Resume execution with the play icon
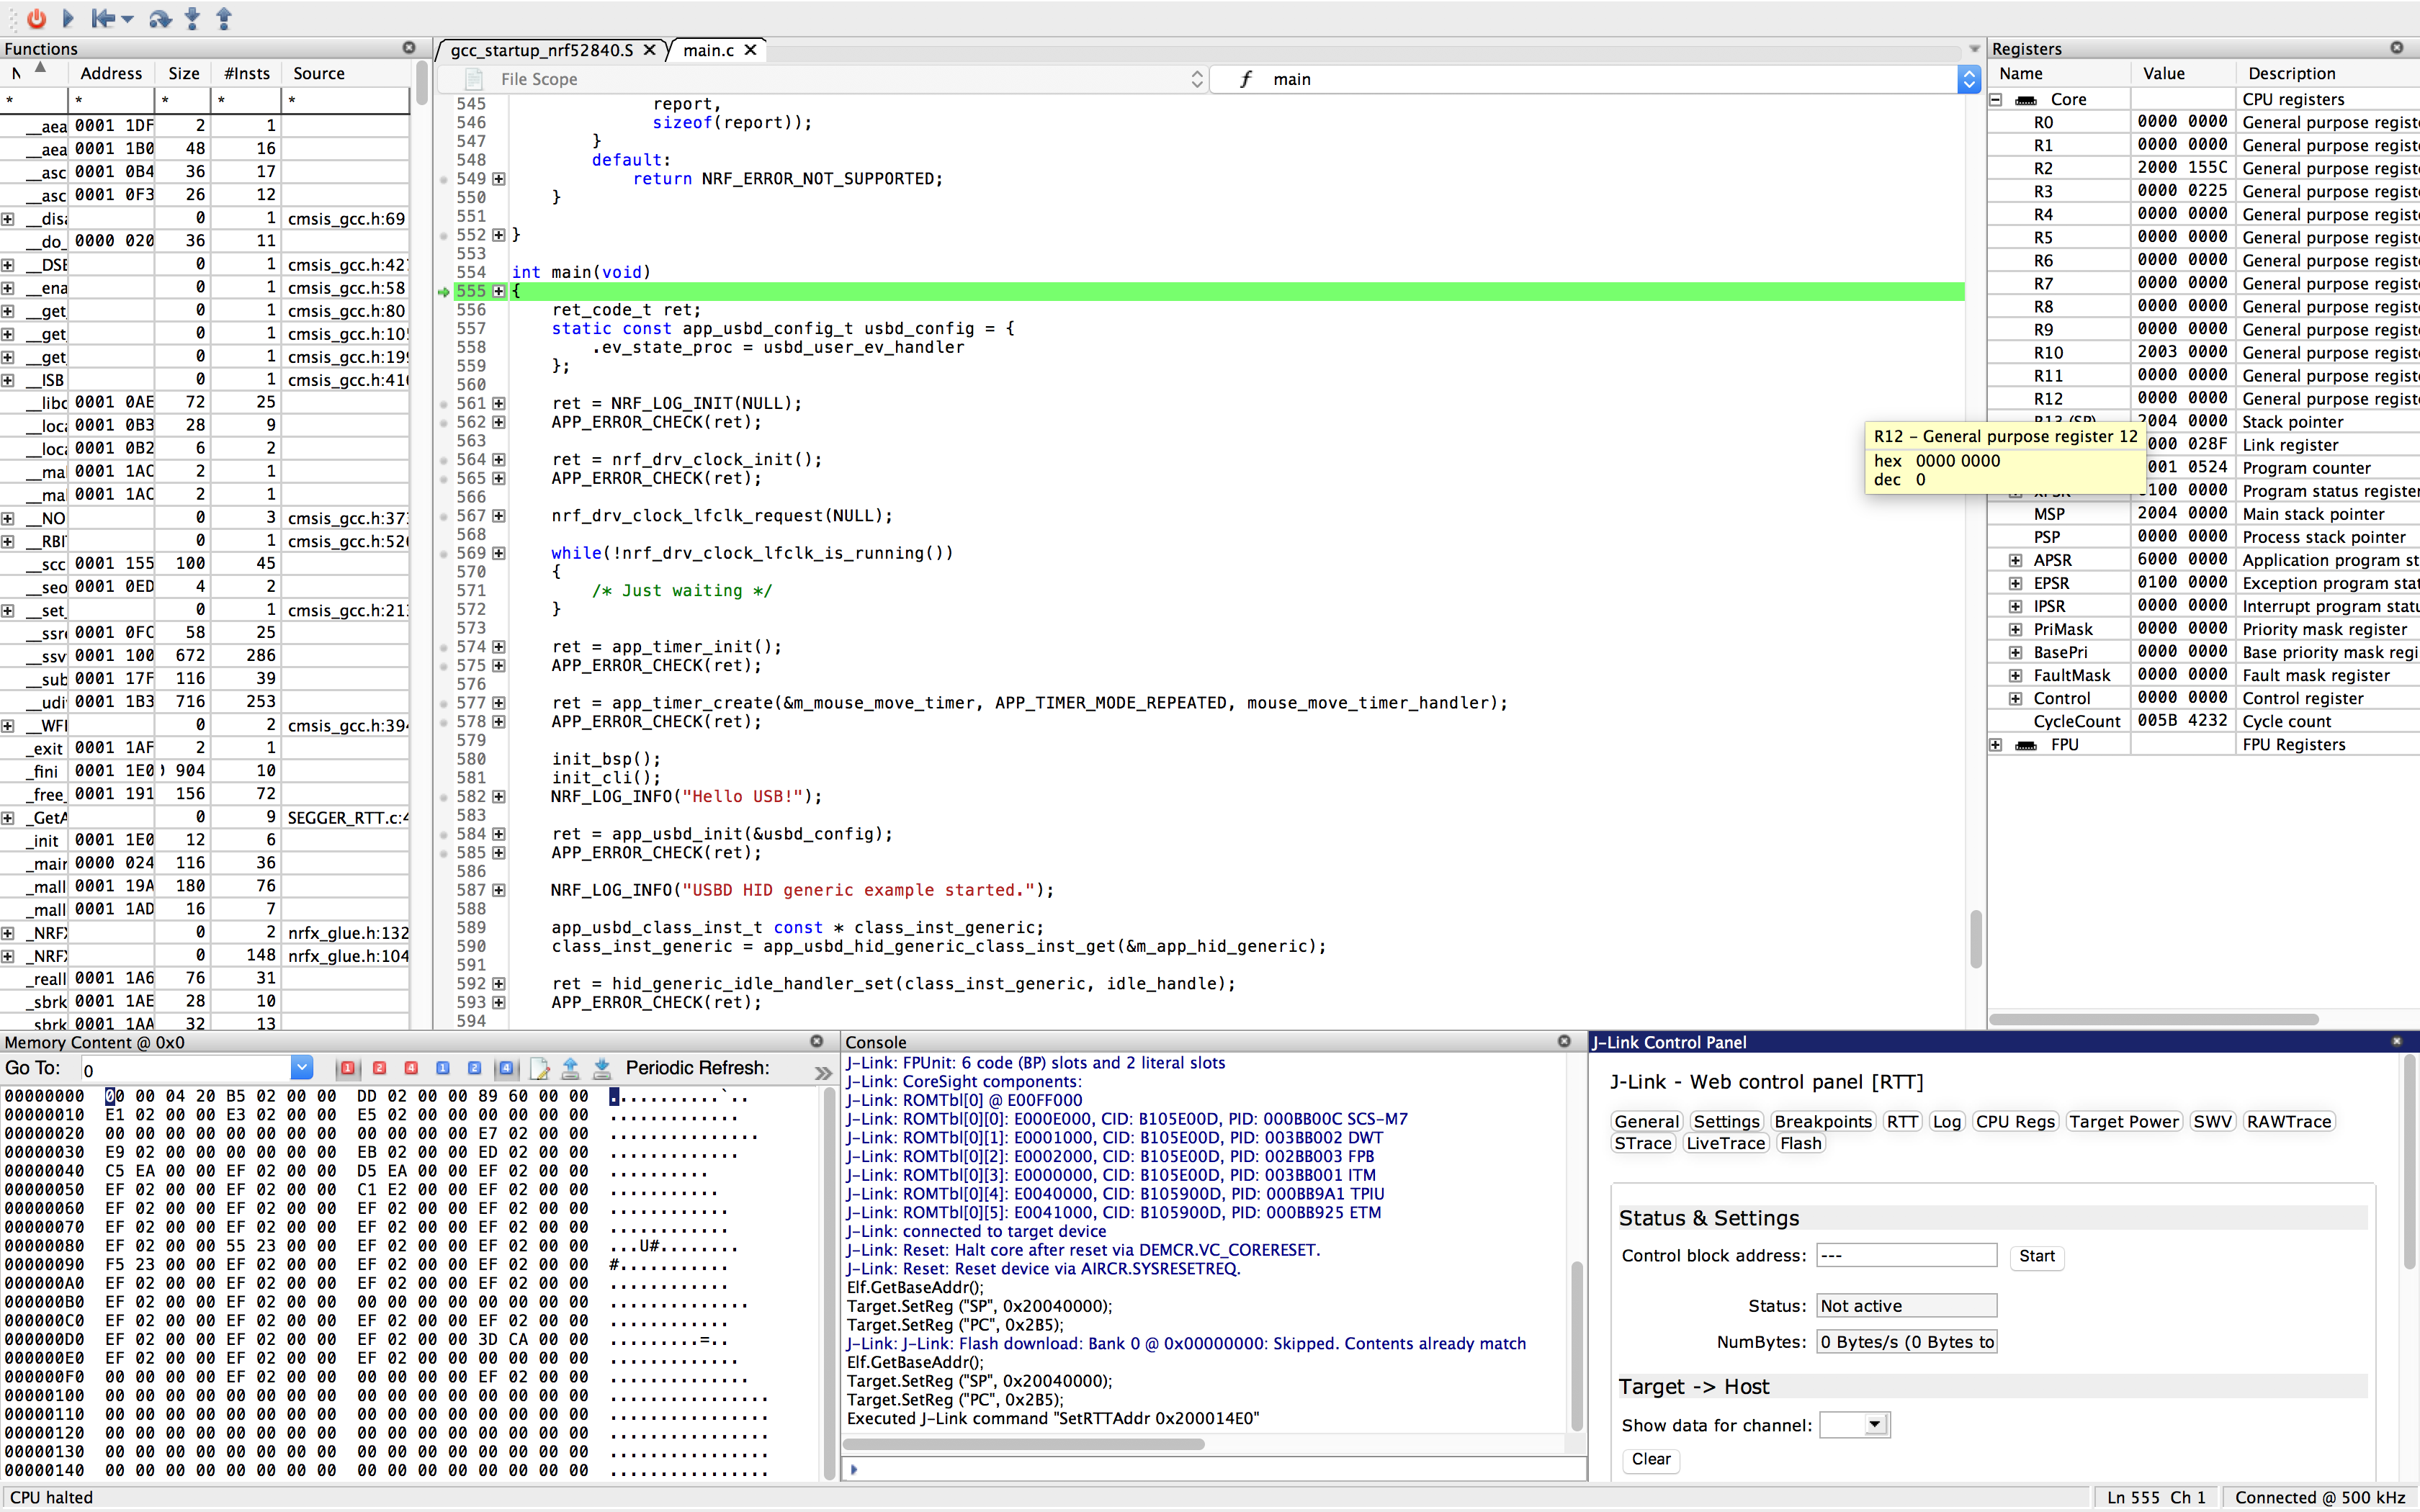 pos(68,18)
